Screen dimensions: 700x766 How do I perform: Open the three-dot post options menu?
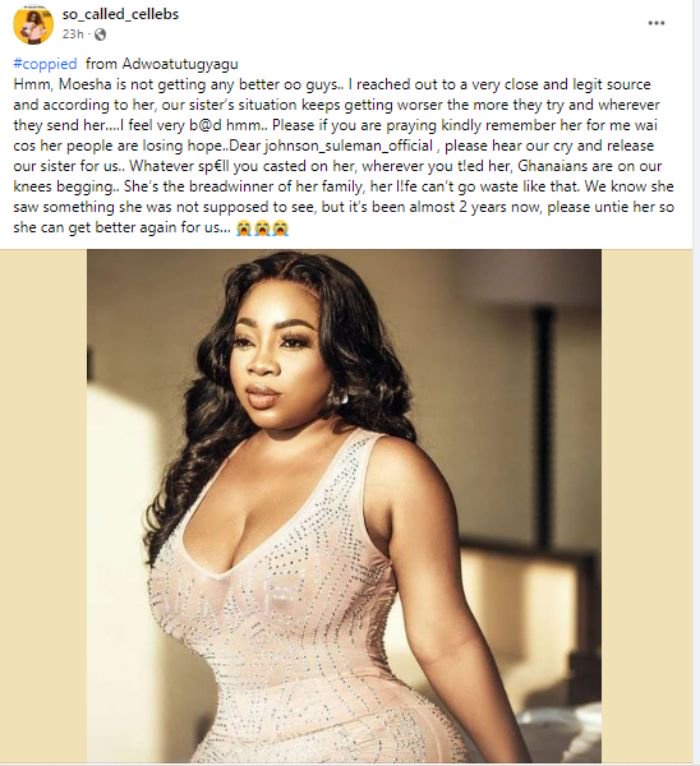656,23
